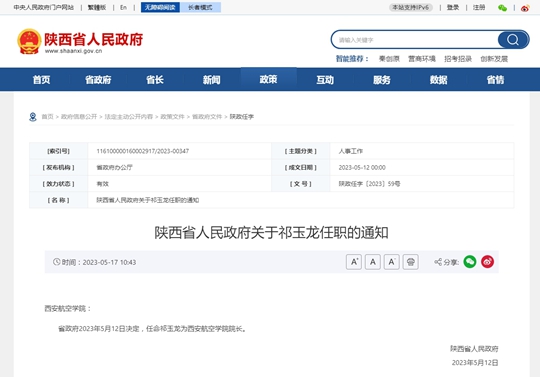Click breadcrumb location pin icon
This screenshot has width=540, height=377.
pyautogui.click(x=33, y=117)
